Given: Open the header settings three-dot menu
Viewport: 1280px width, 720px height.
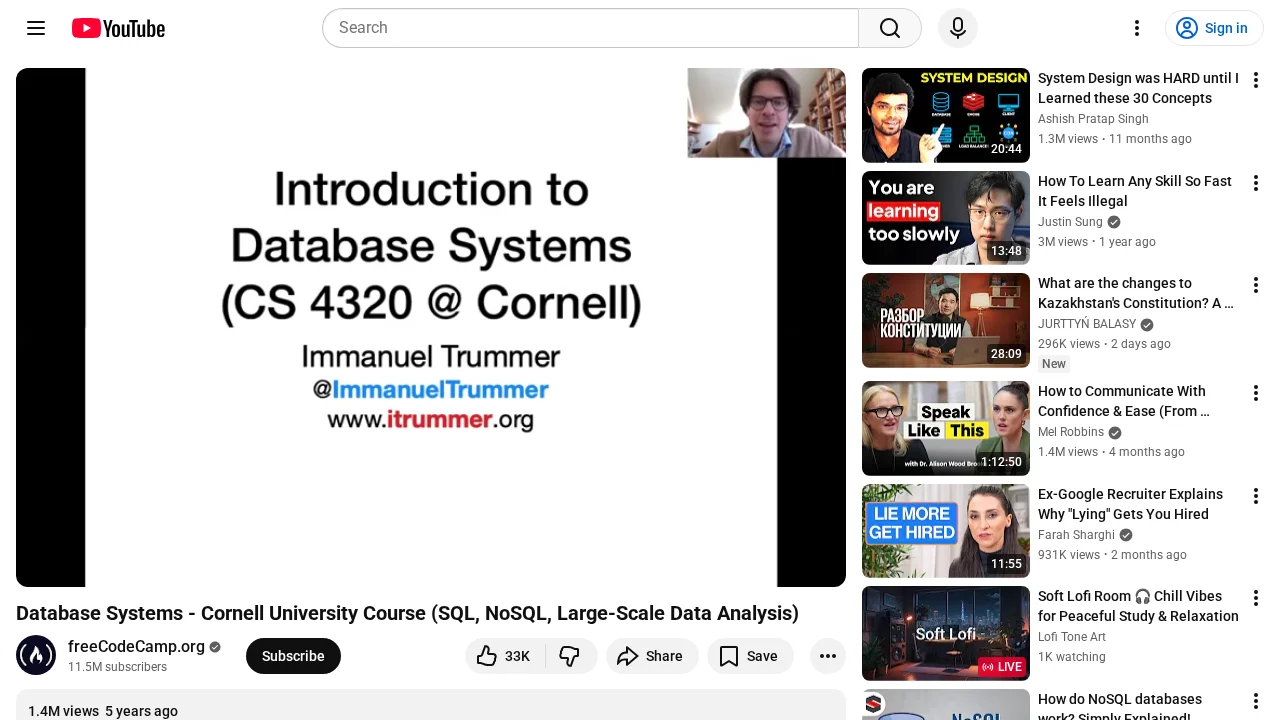Looking at the screenshot, I should click(x=1137, y=28).
